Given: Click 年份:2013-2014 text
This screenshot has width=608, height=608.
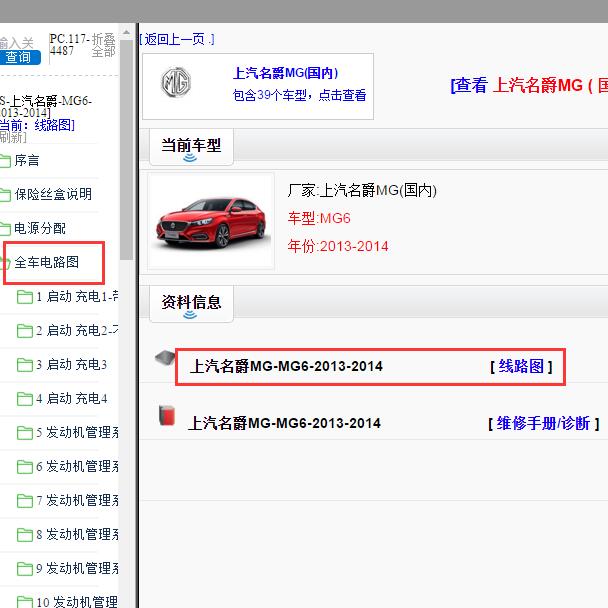Looking at the screenshot, I should pyautogui.click(x=338, y=246).
